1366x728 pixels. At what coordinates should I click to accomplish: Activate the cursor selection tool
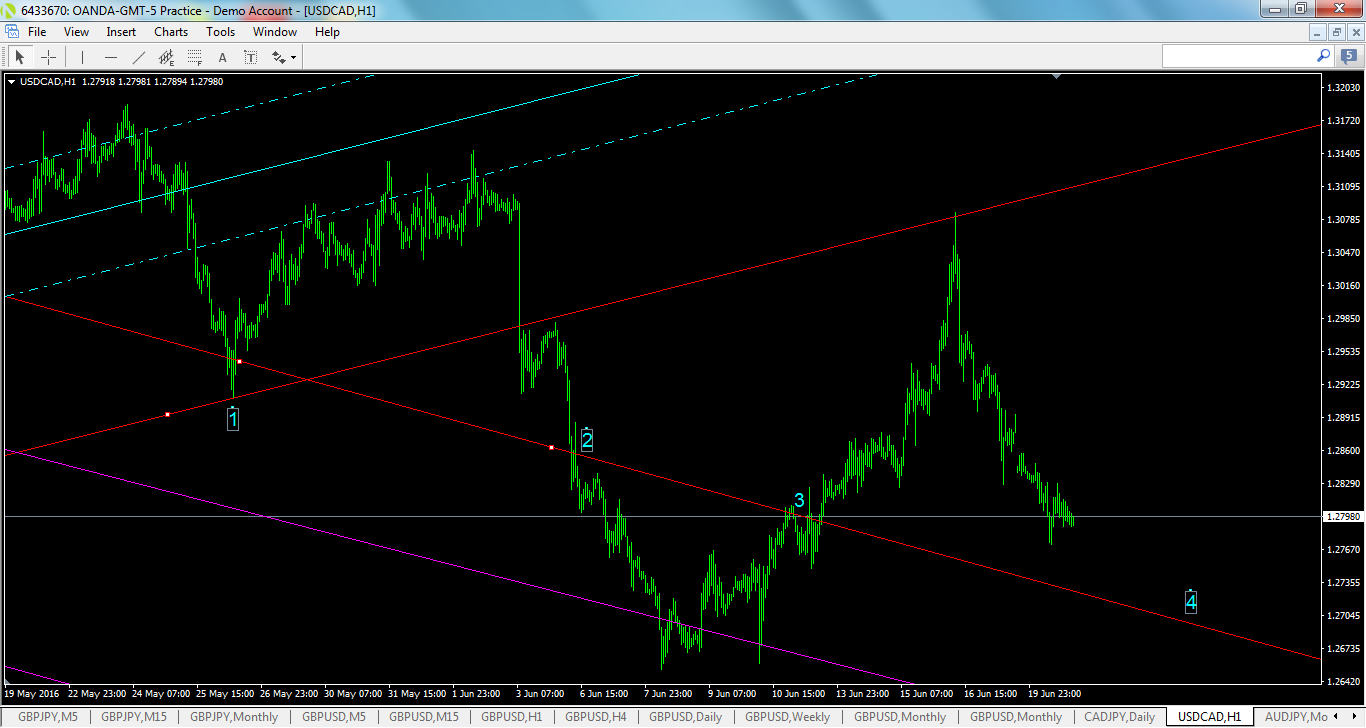click(x=20, y=57)
